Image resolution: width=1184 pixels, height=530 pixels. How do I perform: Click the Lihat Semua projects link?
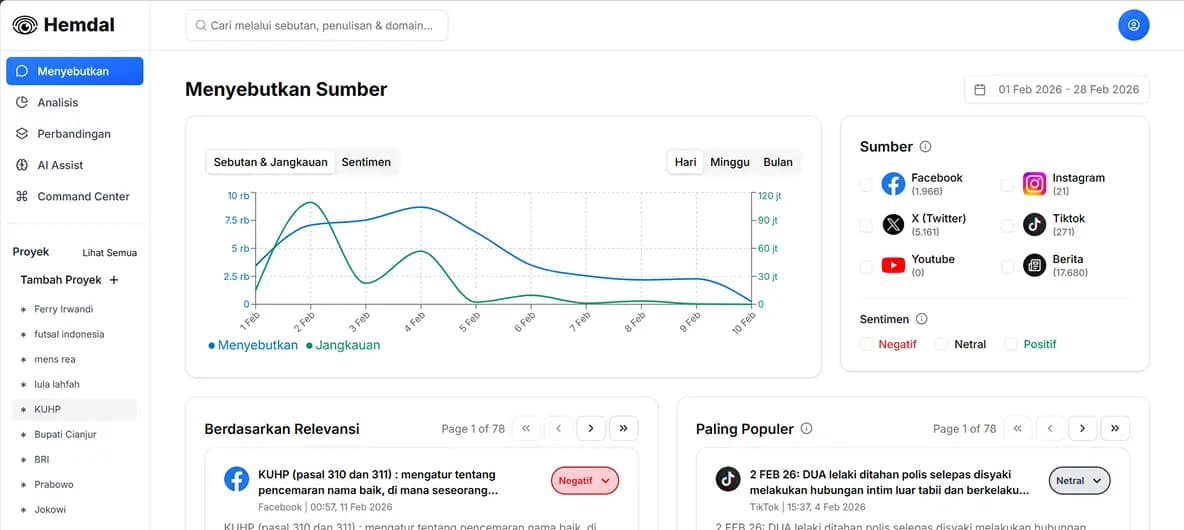[109, 253]
